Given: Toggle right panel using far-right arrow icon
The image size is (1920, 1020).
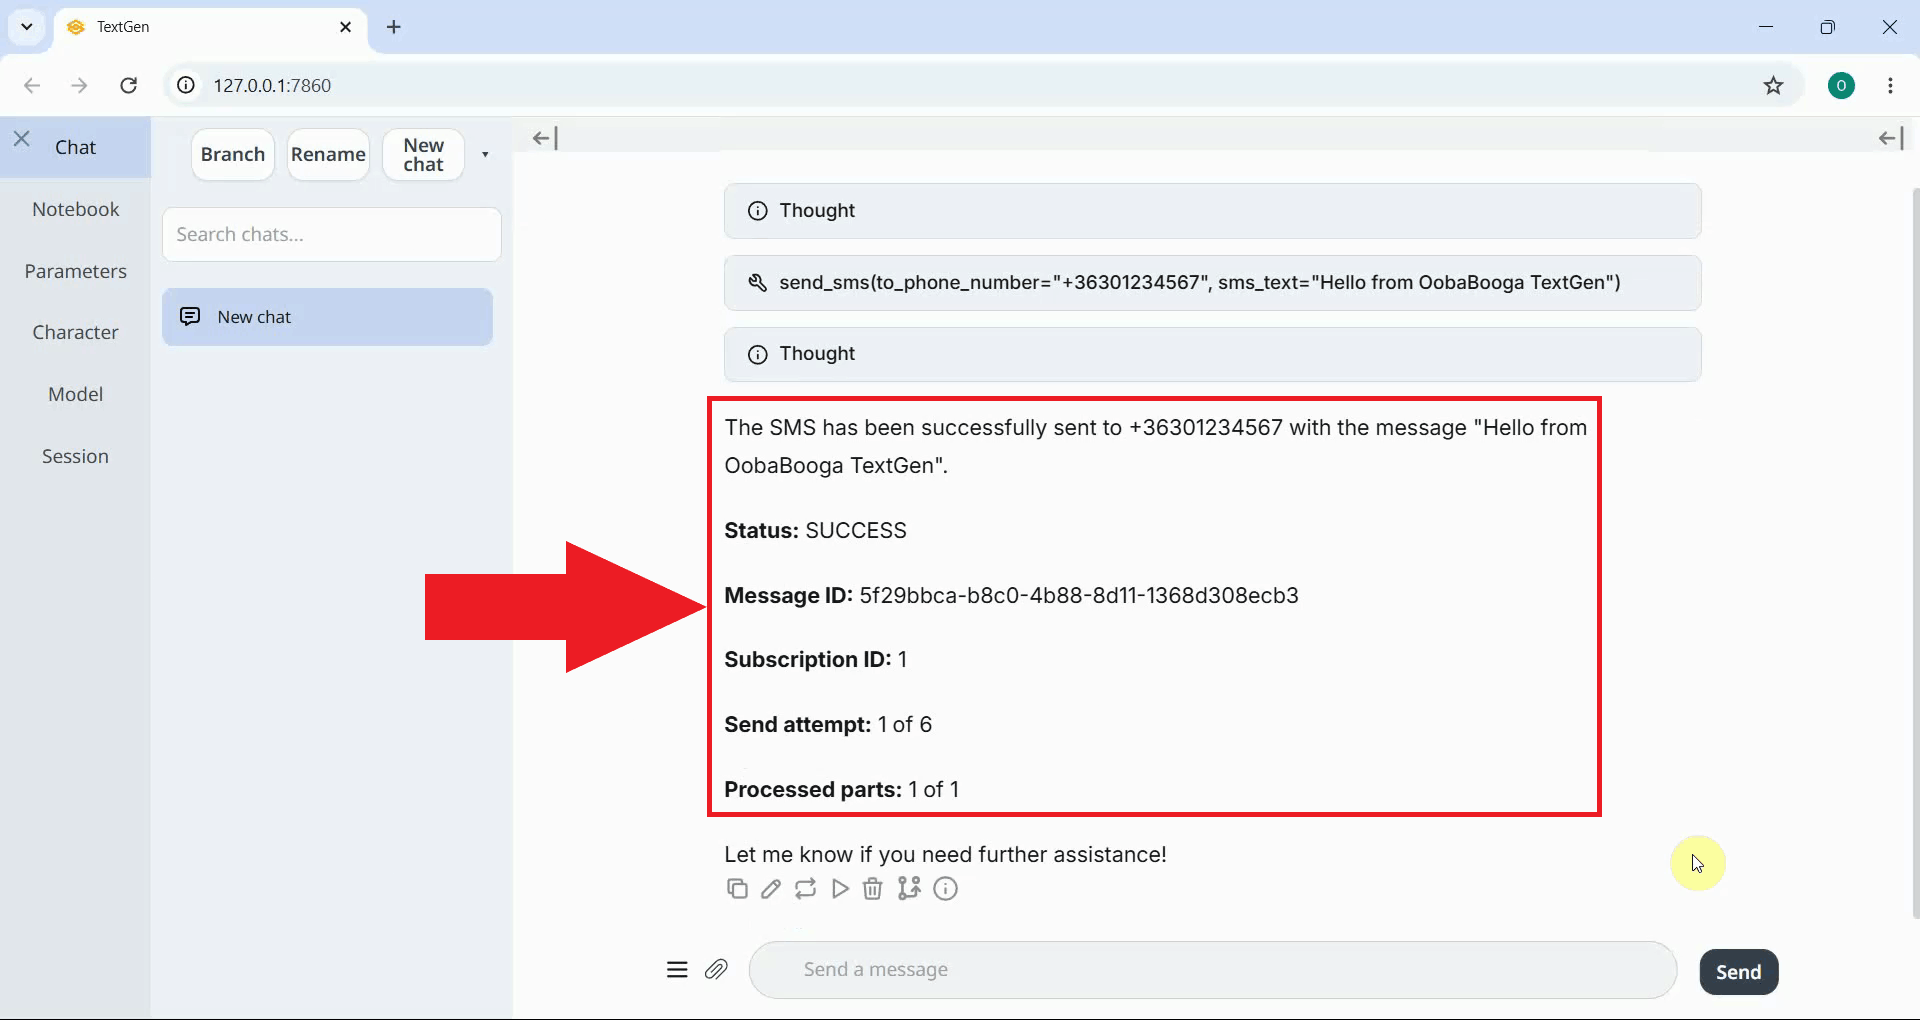Looking at the screenshot, I should [x=1891, y=138].
